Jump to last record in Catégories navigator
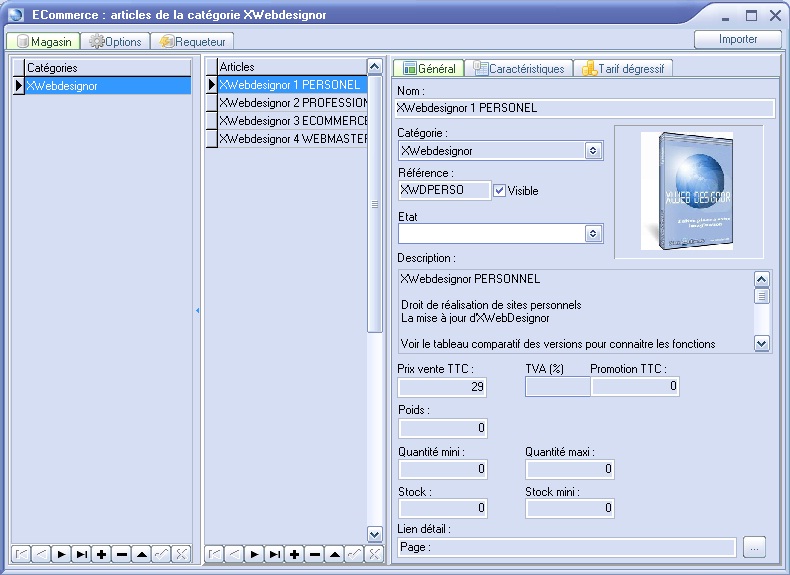790x575 pixels. coord(81,554)
